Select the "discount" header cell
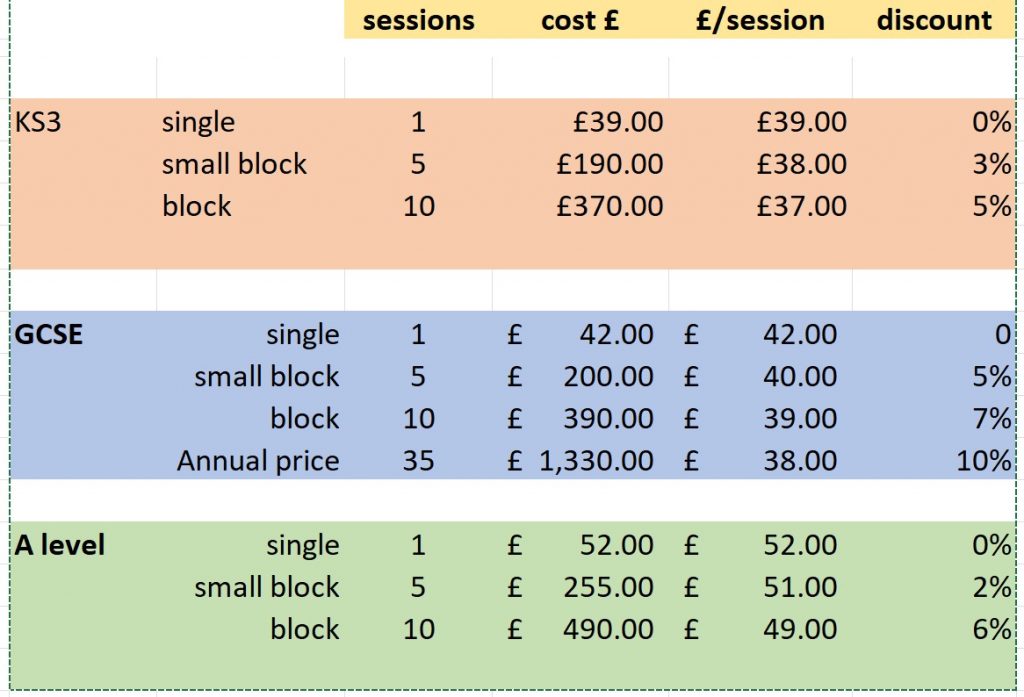 (x=934, y=20)
